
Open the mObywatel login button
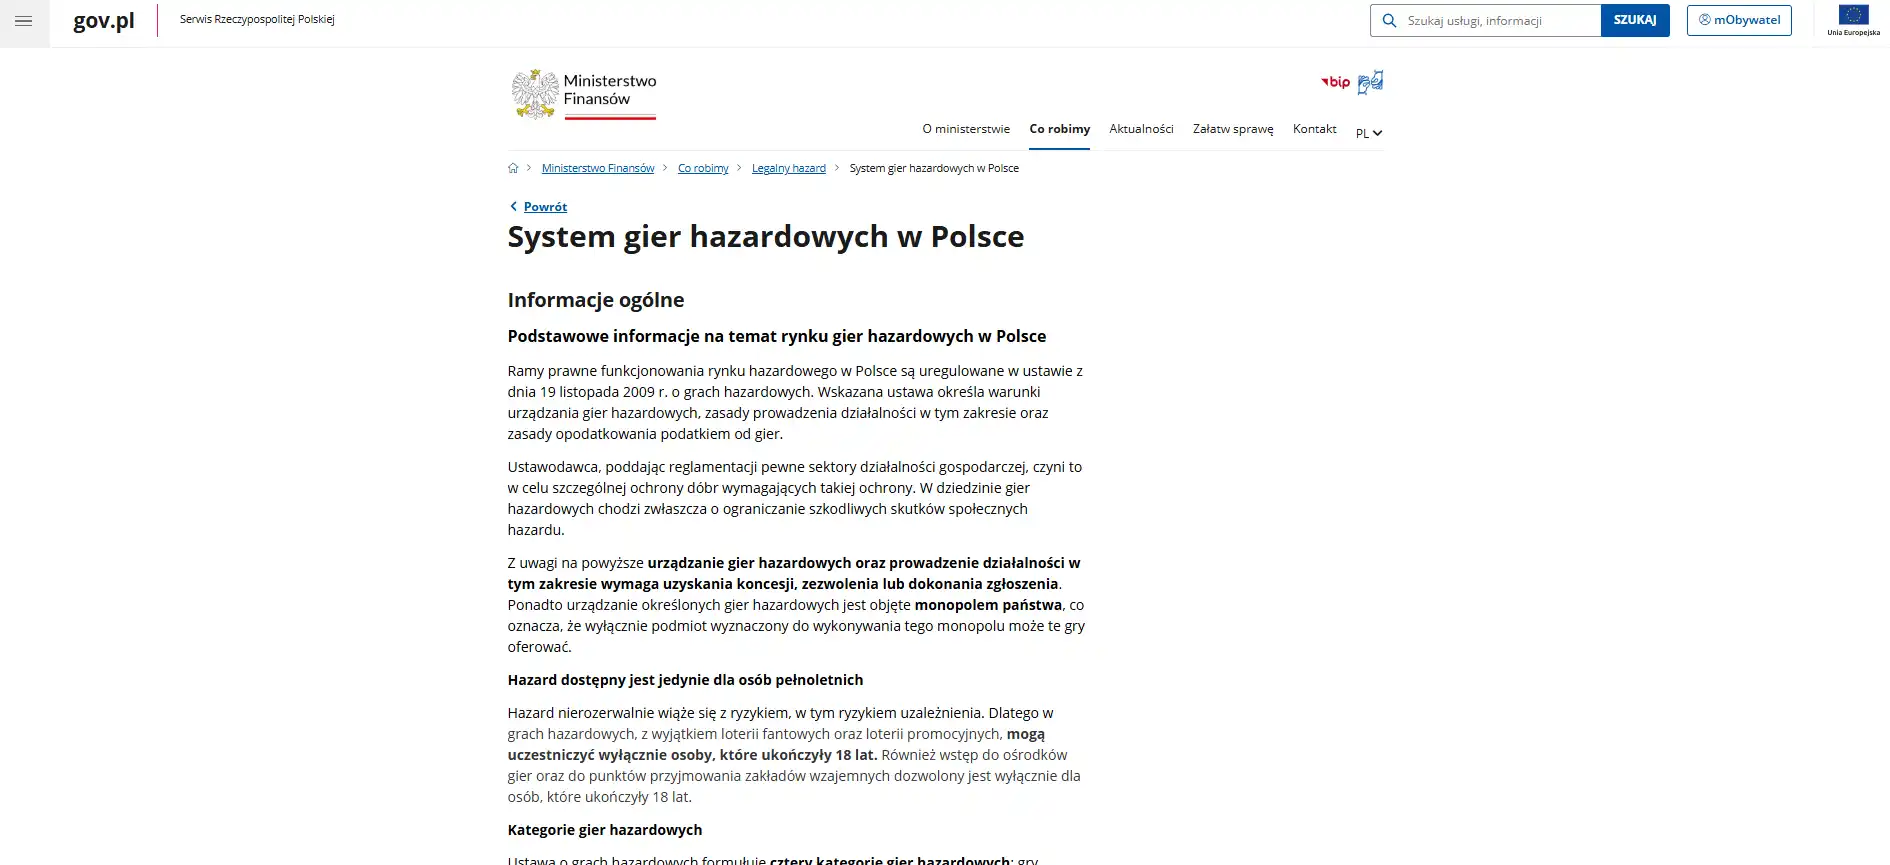(x=1739, y=20)
